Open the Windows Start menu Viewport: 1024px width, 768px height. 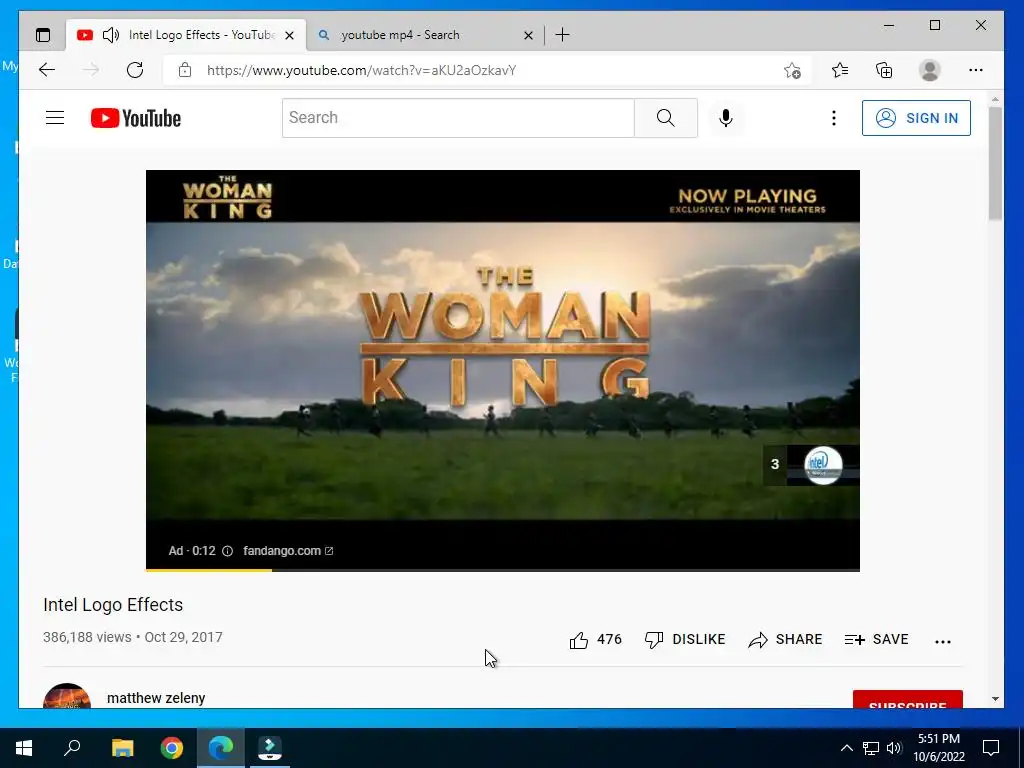(x=24, y=748)
